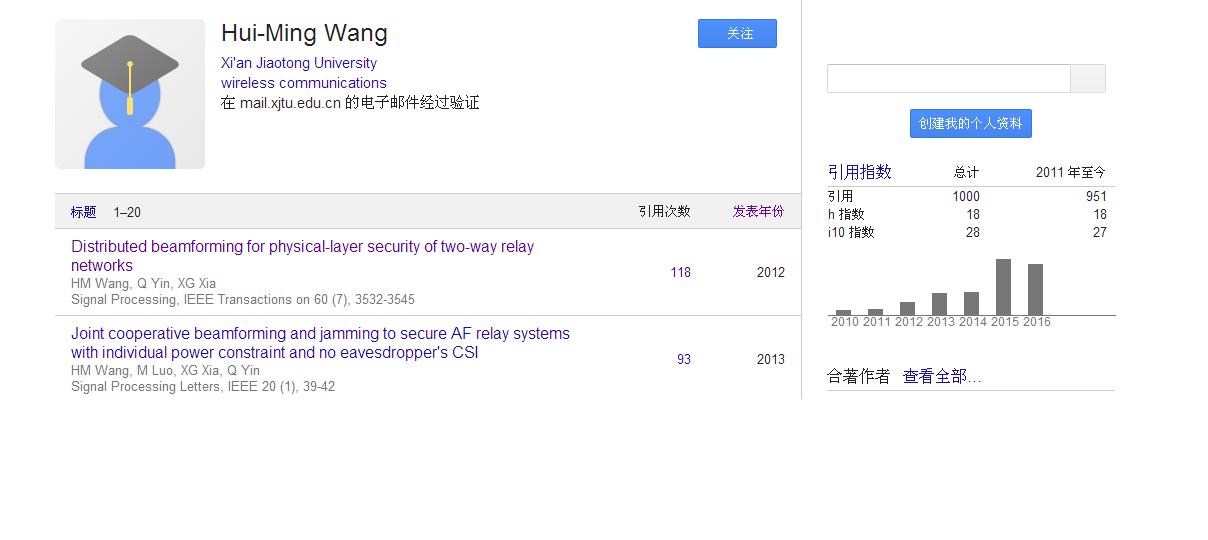Sort publications by 标题 column header
1208x540 pixels.
[x=83, y=212]
